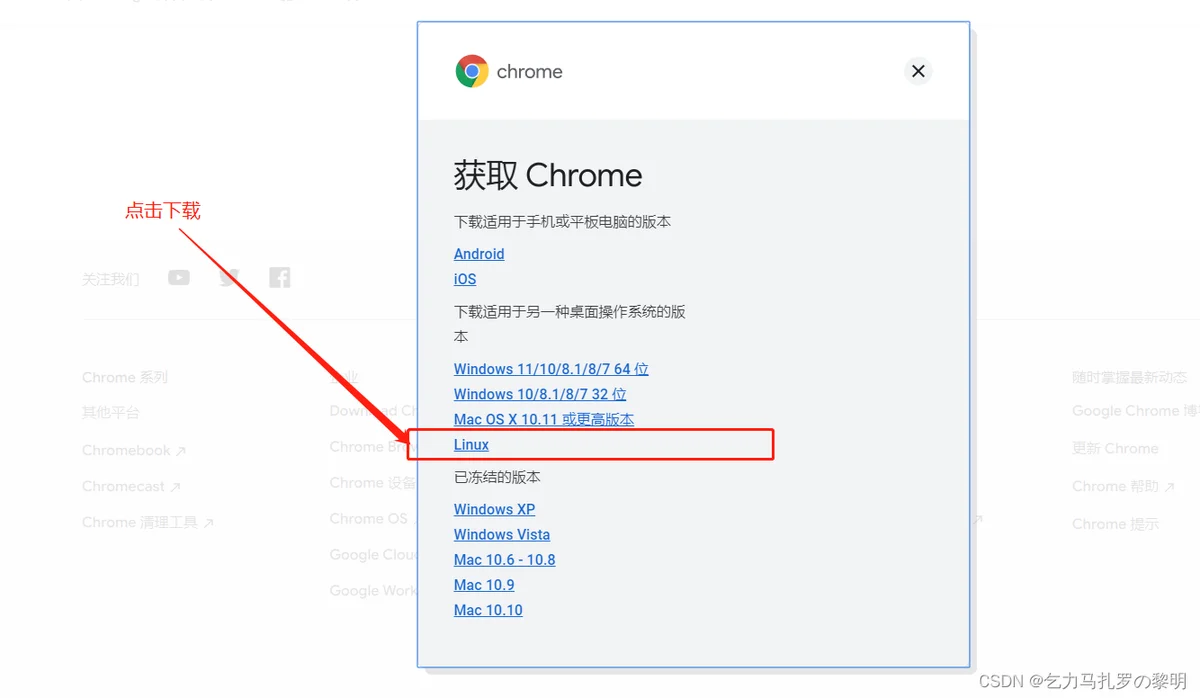Choose Windows 10/8.1/8/7 32 位 download

click(540, 394)
